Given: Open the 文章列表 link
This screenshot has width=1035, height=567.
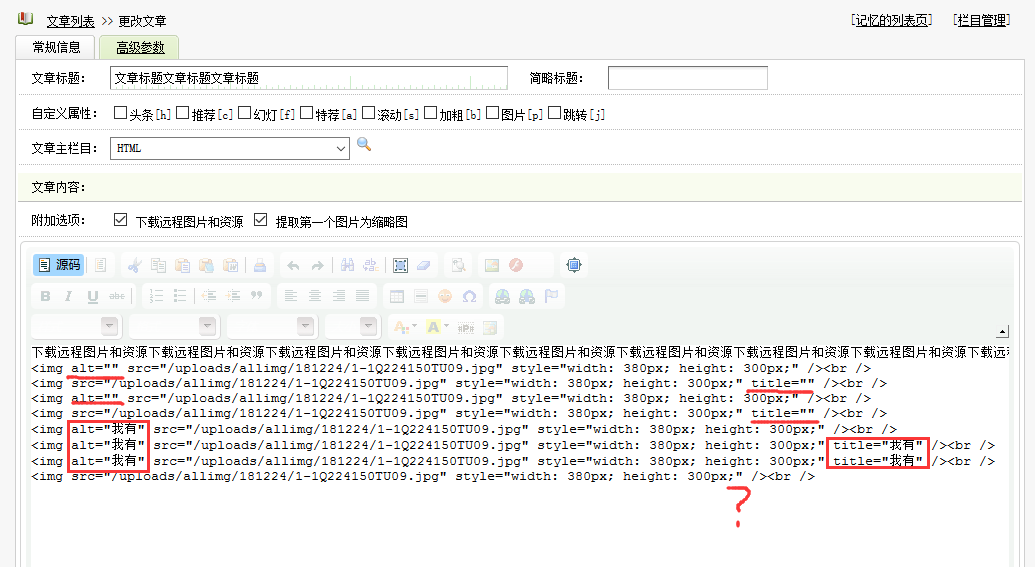Looking at the screenshot, I should (x=70, y=21).
